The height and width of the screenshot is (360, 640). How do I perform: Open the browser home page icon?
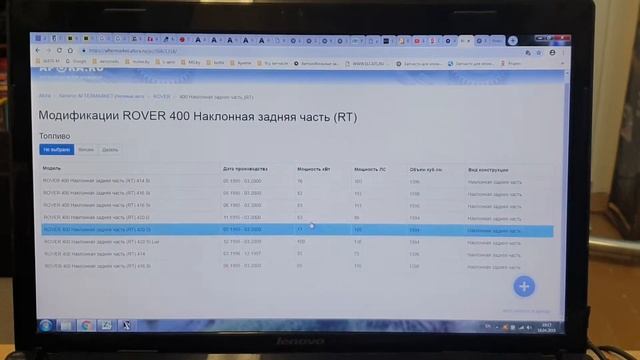pos(70,50)
